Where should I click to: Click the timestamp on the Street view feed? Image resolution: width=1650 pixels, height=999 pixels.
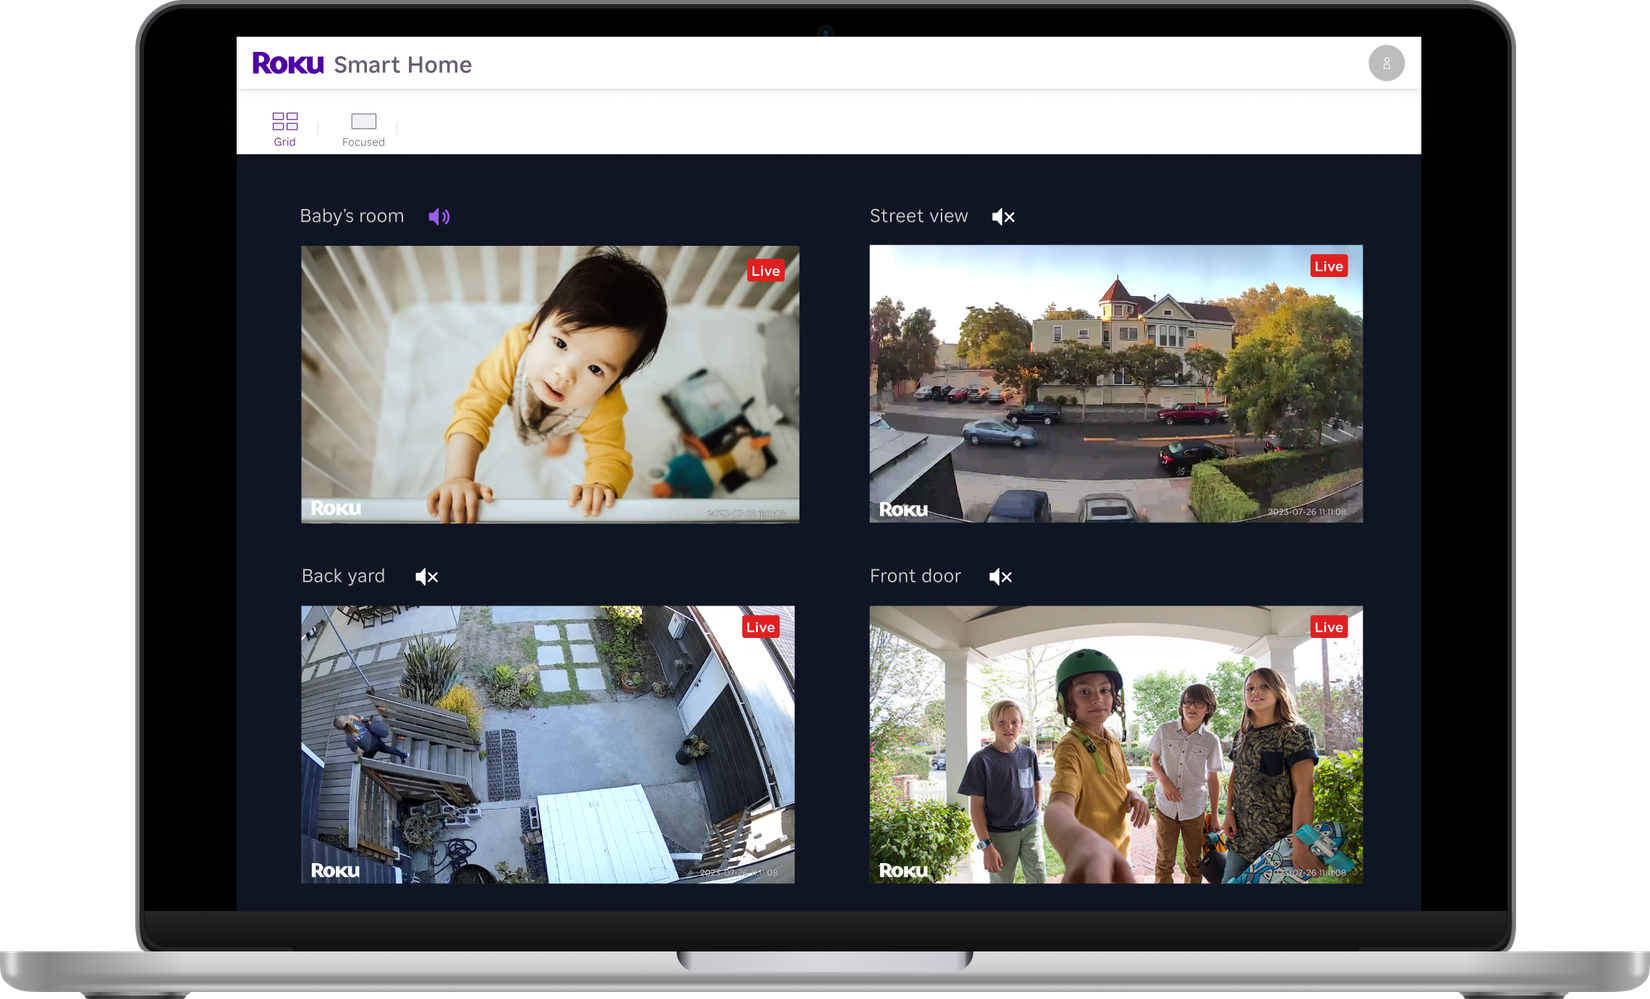pyautogui.click(x=1307, y=510)
